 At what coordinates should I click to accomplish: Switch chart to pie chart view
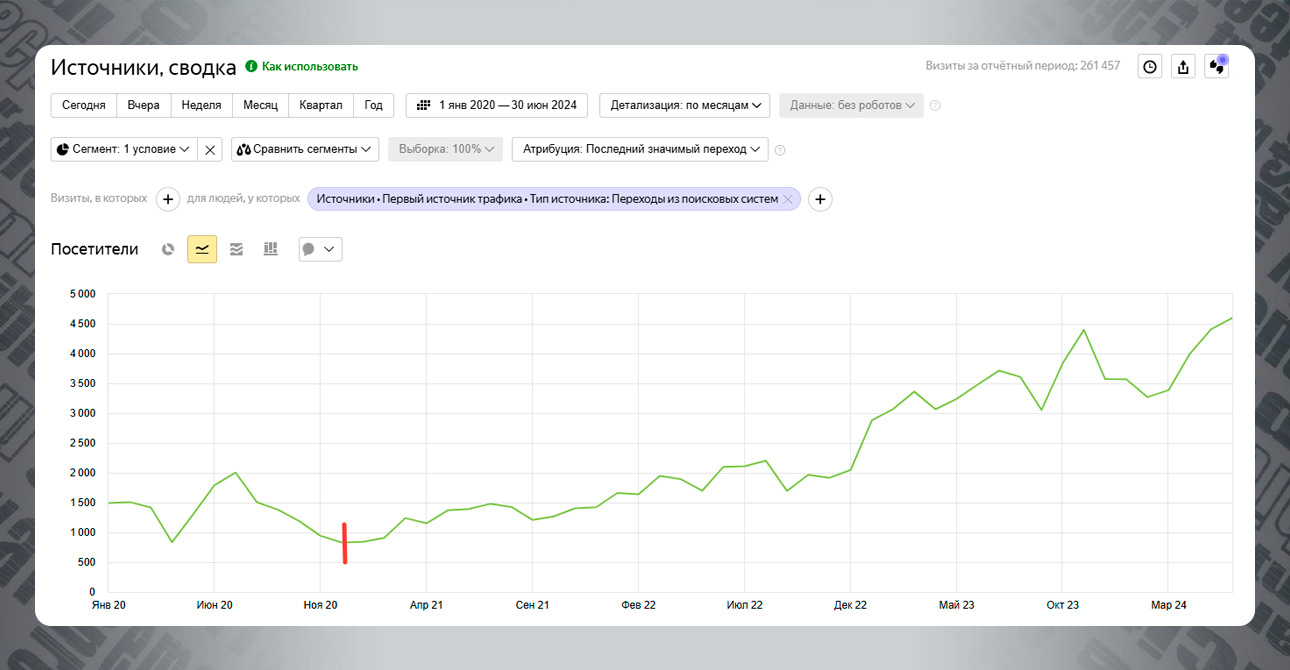(168, 249)
